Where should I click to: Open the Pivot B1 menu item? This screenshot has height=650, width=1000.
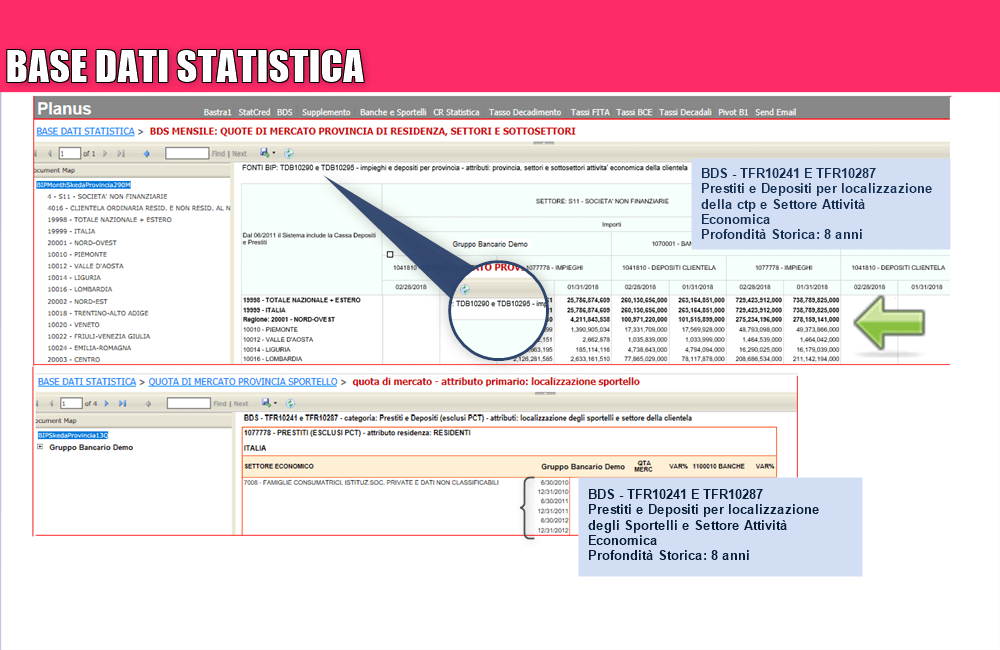(733, 112)
